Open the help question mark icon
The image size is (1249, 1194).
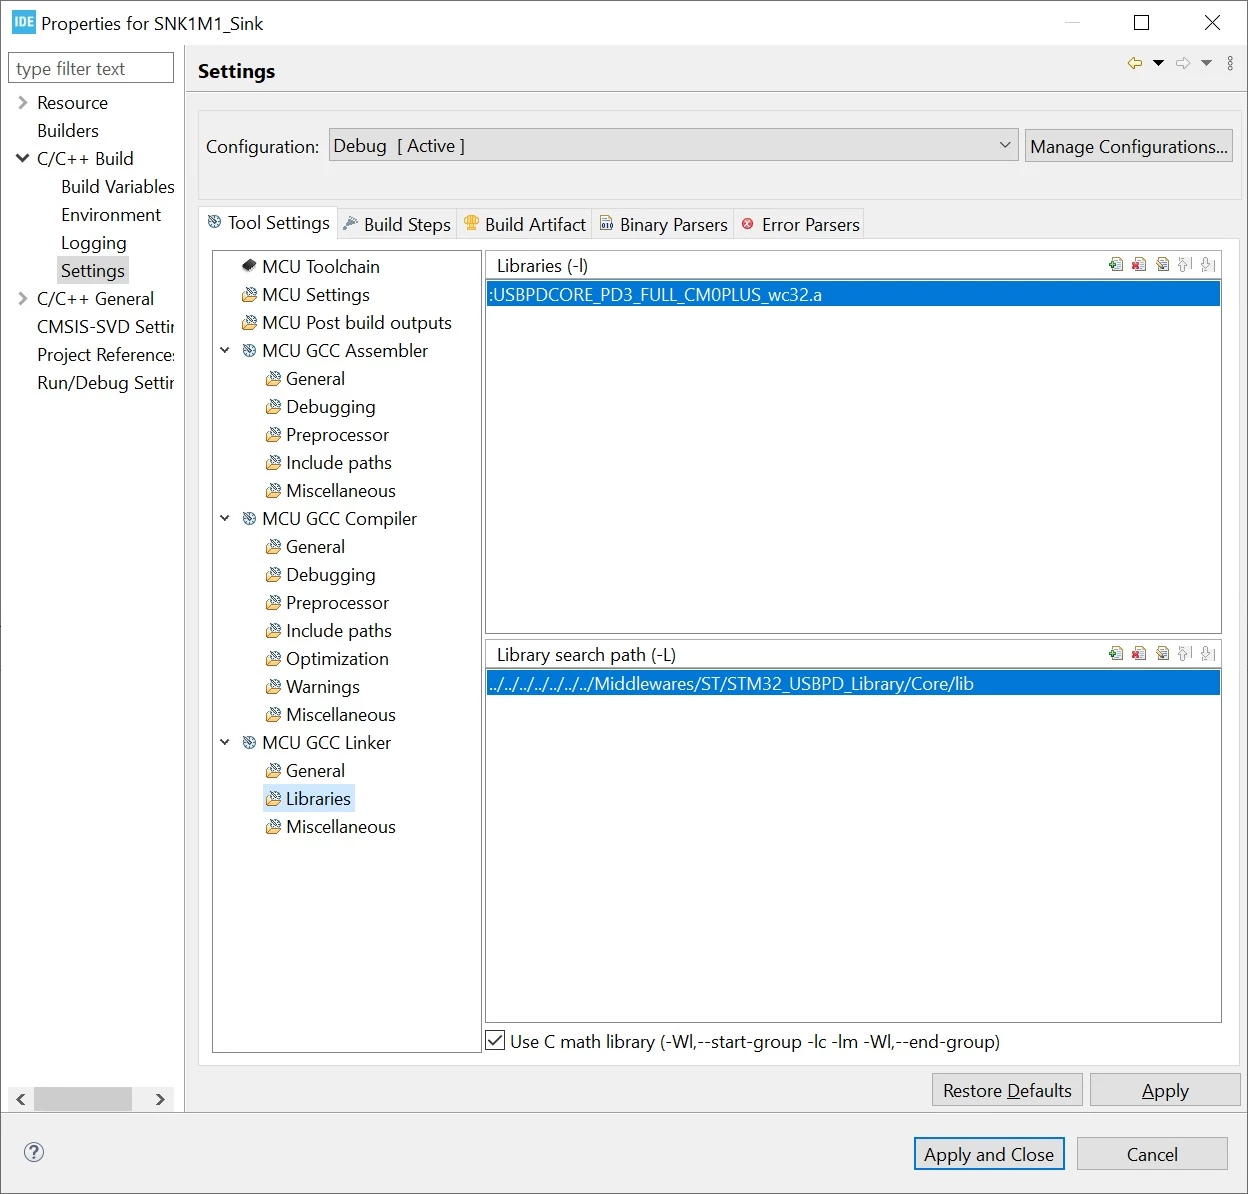(34, 1152)
